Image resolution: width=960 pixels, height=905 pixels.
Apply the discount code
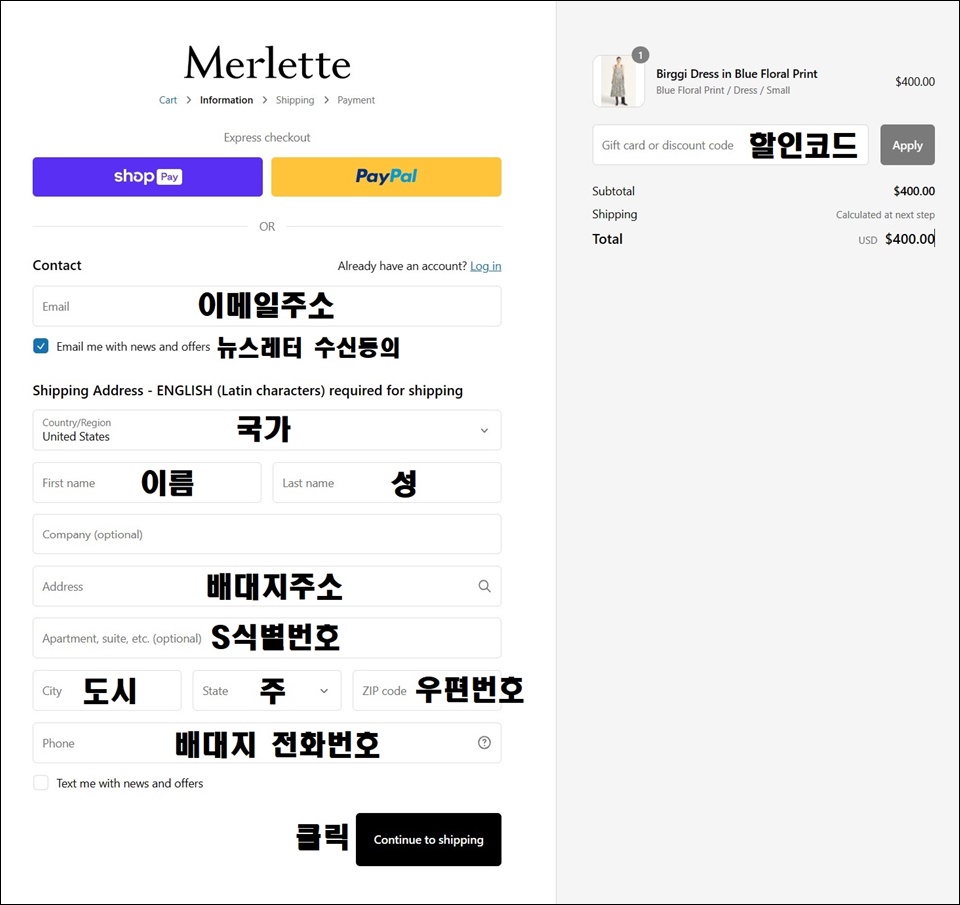(907, 145)
